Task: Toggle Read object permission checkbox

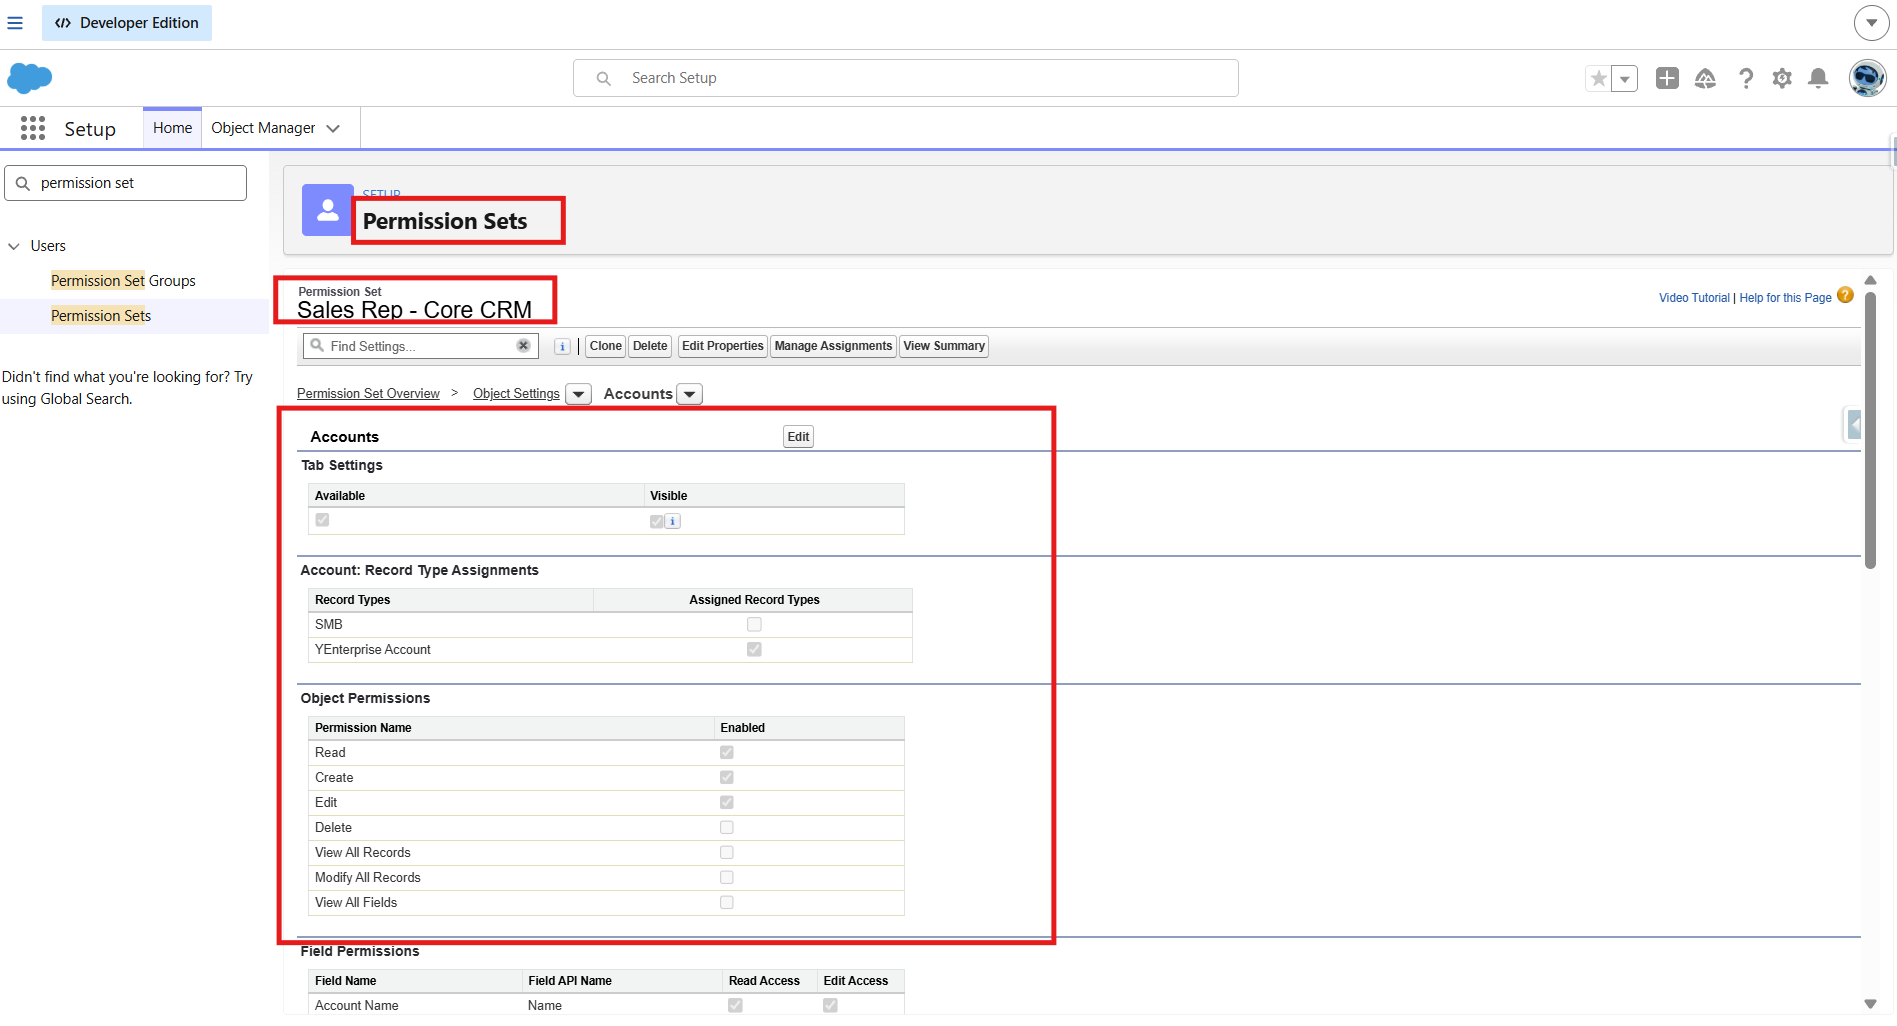Action: (x=727, y=752)
